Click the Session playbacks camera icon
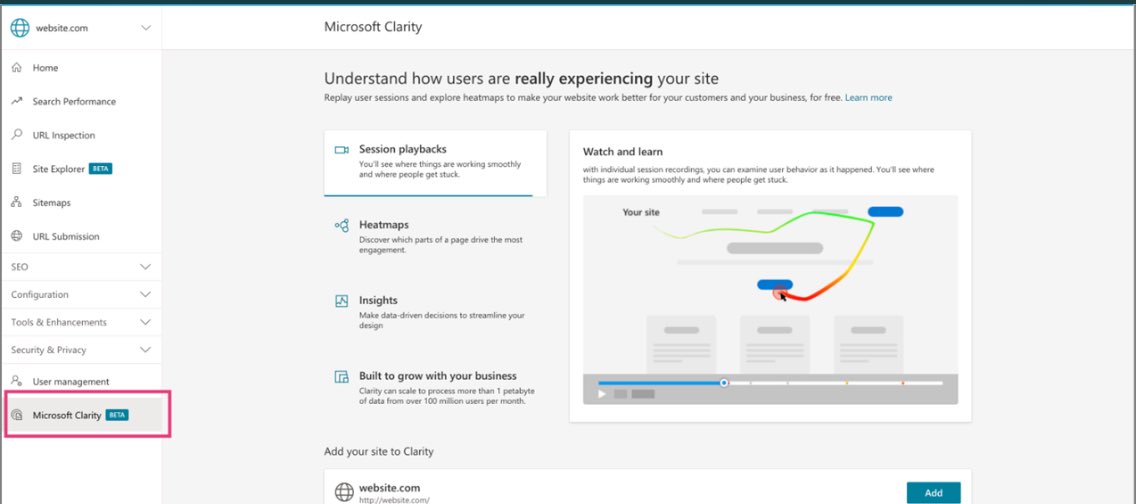Image resolution: width=1136 pixels, height=504 pixels. click(x=341, y=150)
